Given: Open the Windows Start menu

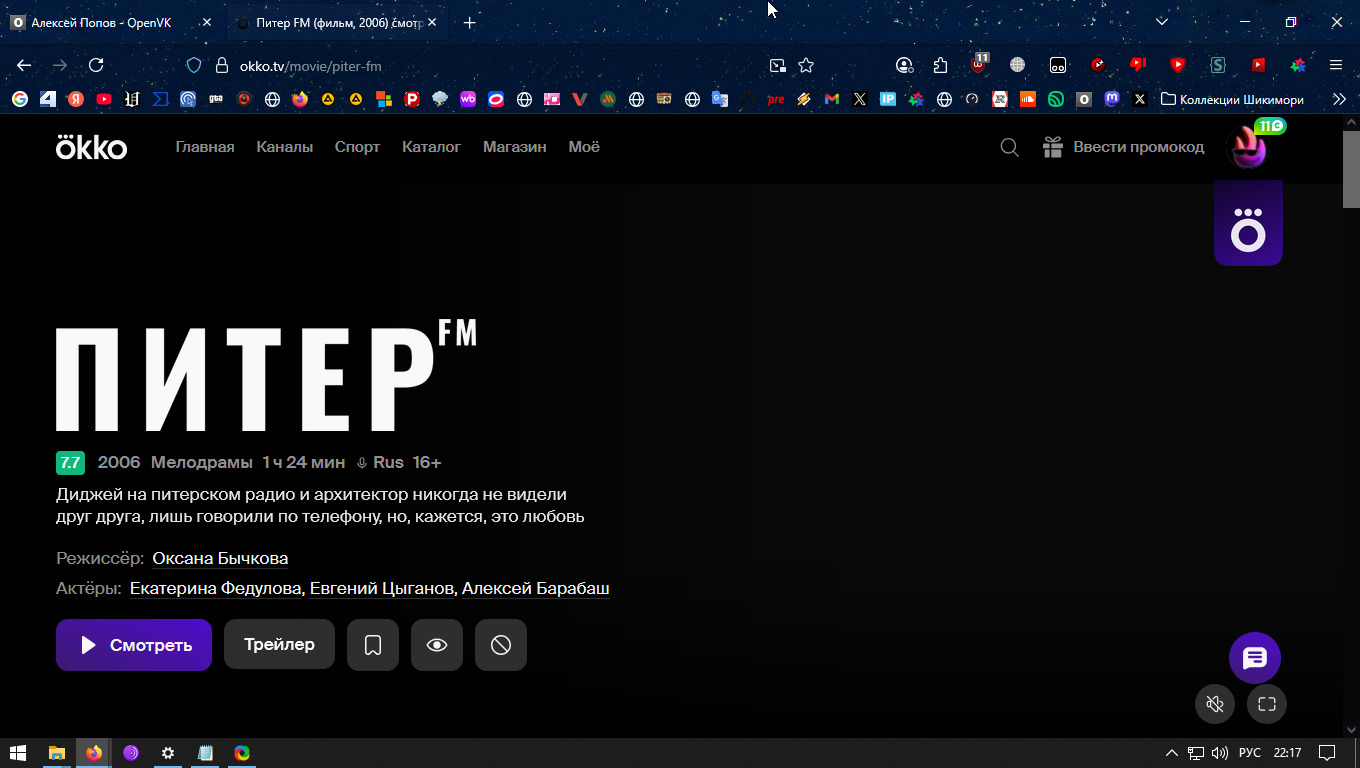Looking at the screenshot, I should pyautogui.click(x=18, y=753).
